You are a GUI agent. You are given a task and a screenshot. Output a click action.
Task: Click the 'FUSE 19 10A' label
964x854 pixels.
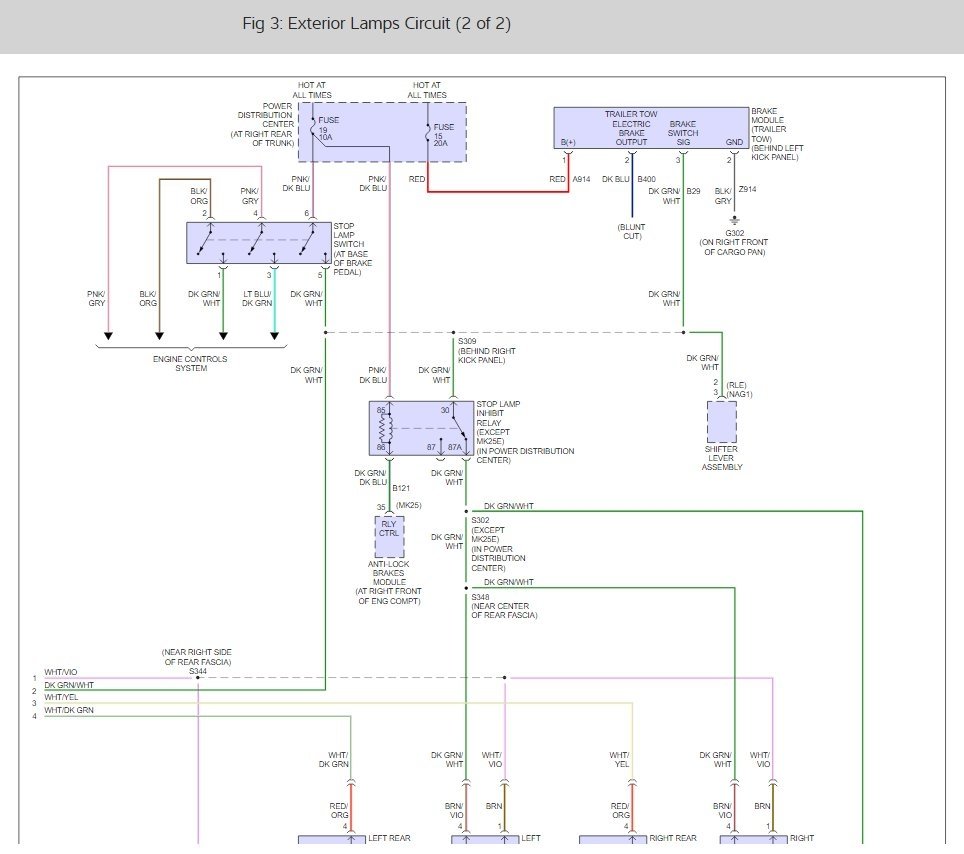[x=328, y=128]
